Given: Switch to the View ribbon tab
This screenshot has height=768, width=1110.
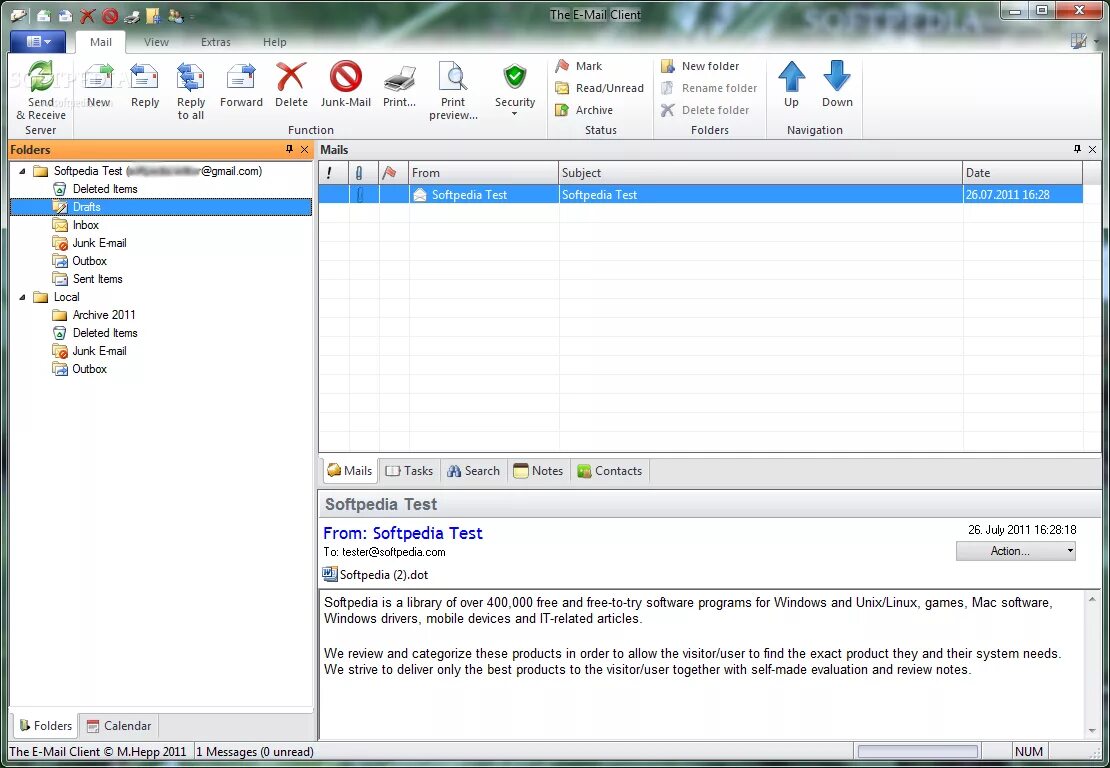Looking at the screenshot, I should (156, 42).
